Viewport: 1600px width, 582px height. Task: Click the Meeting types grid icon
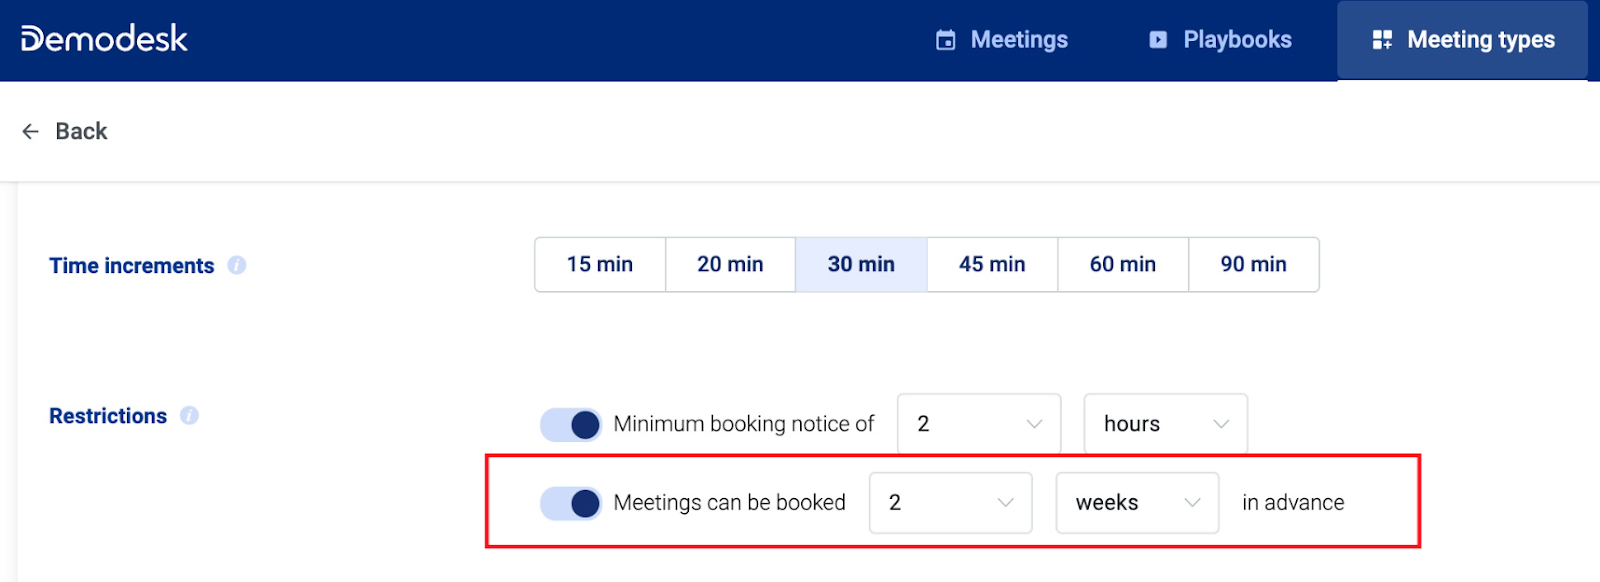(x=1381, y=39)
